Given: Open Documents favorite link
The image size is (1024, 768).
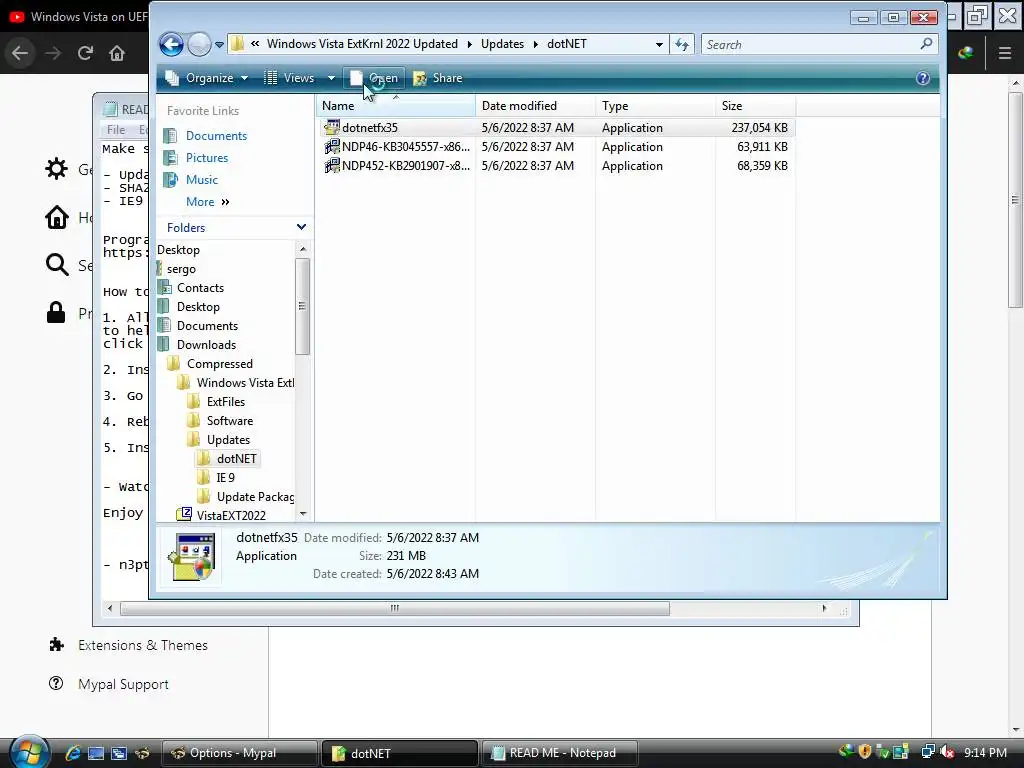Looking at the screenshot, I should tap(216, 136).
